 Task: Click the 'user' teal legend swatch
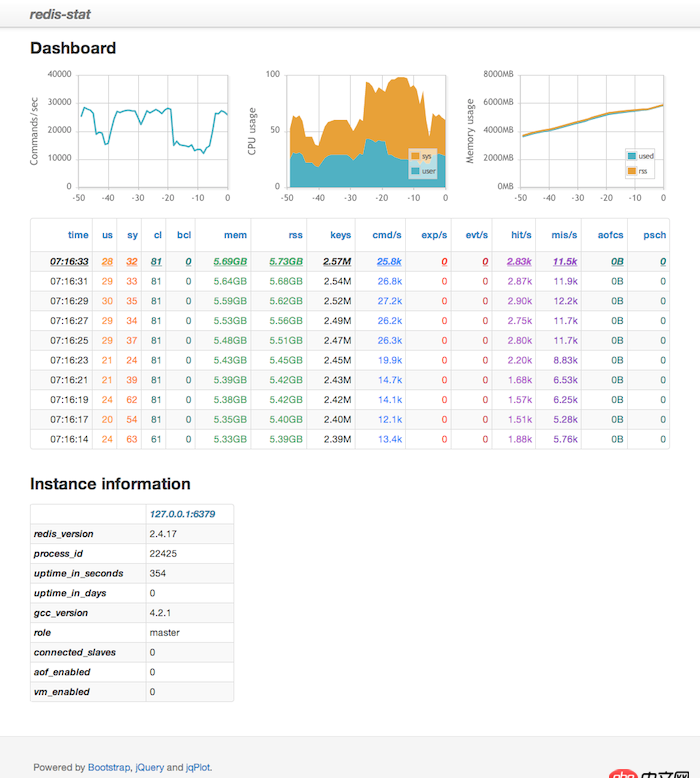pyautogui.click(x=415, y=171)
